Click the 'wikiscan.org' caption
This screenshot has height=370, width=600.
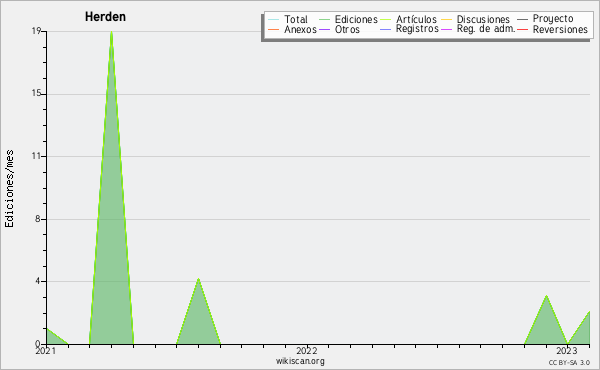[x=300, y=361]
